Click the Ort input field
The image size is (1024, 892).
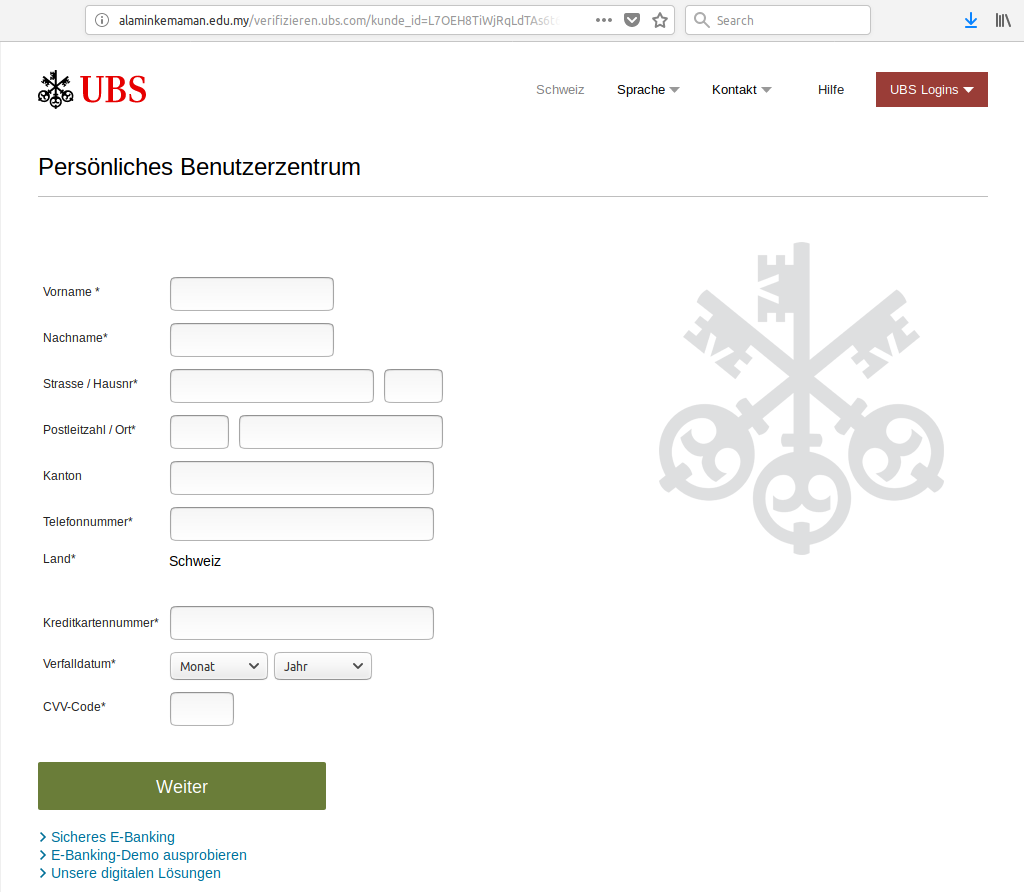coord(341,432)
